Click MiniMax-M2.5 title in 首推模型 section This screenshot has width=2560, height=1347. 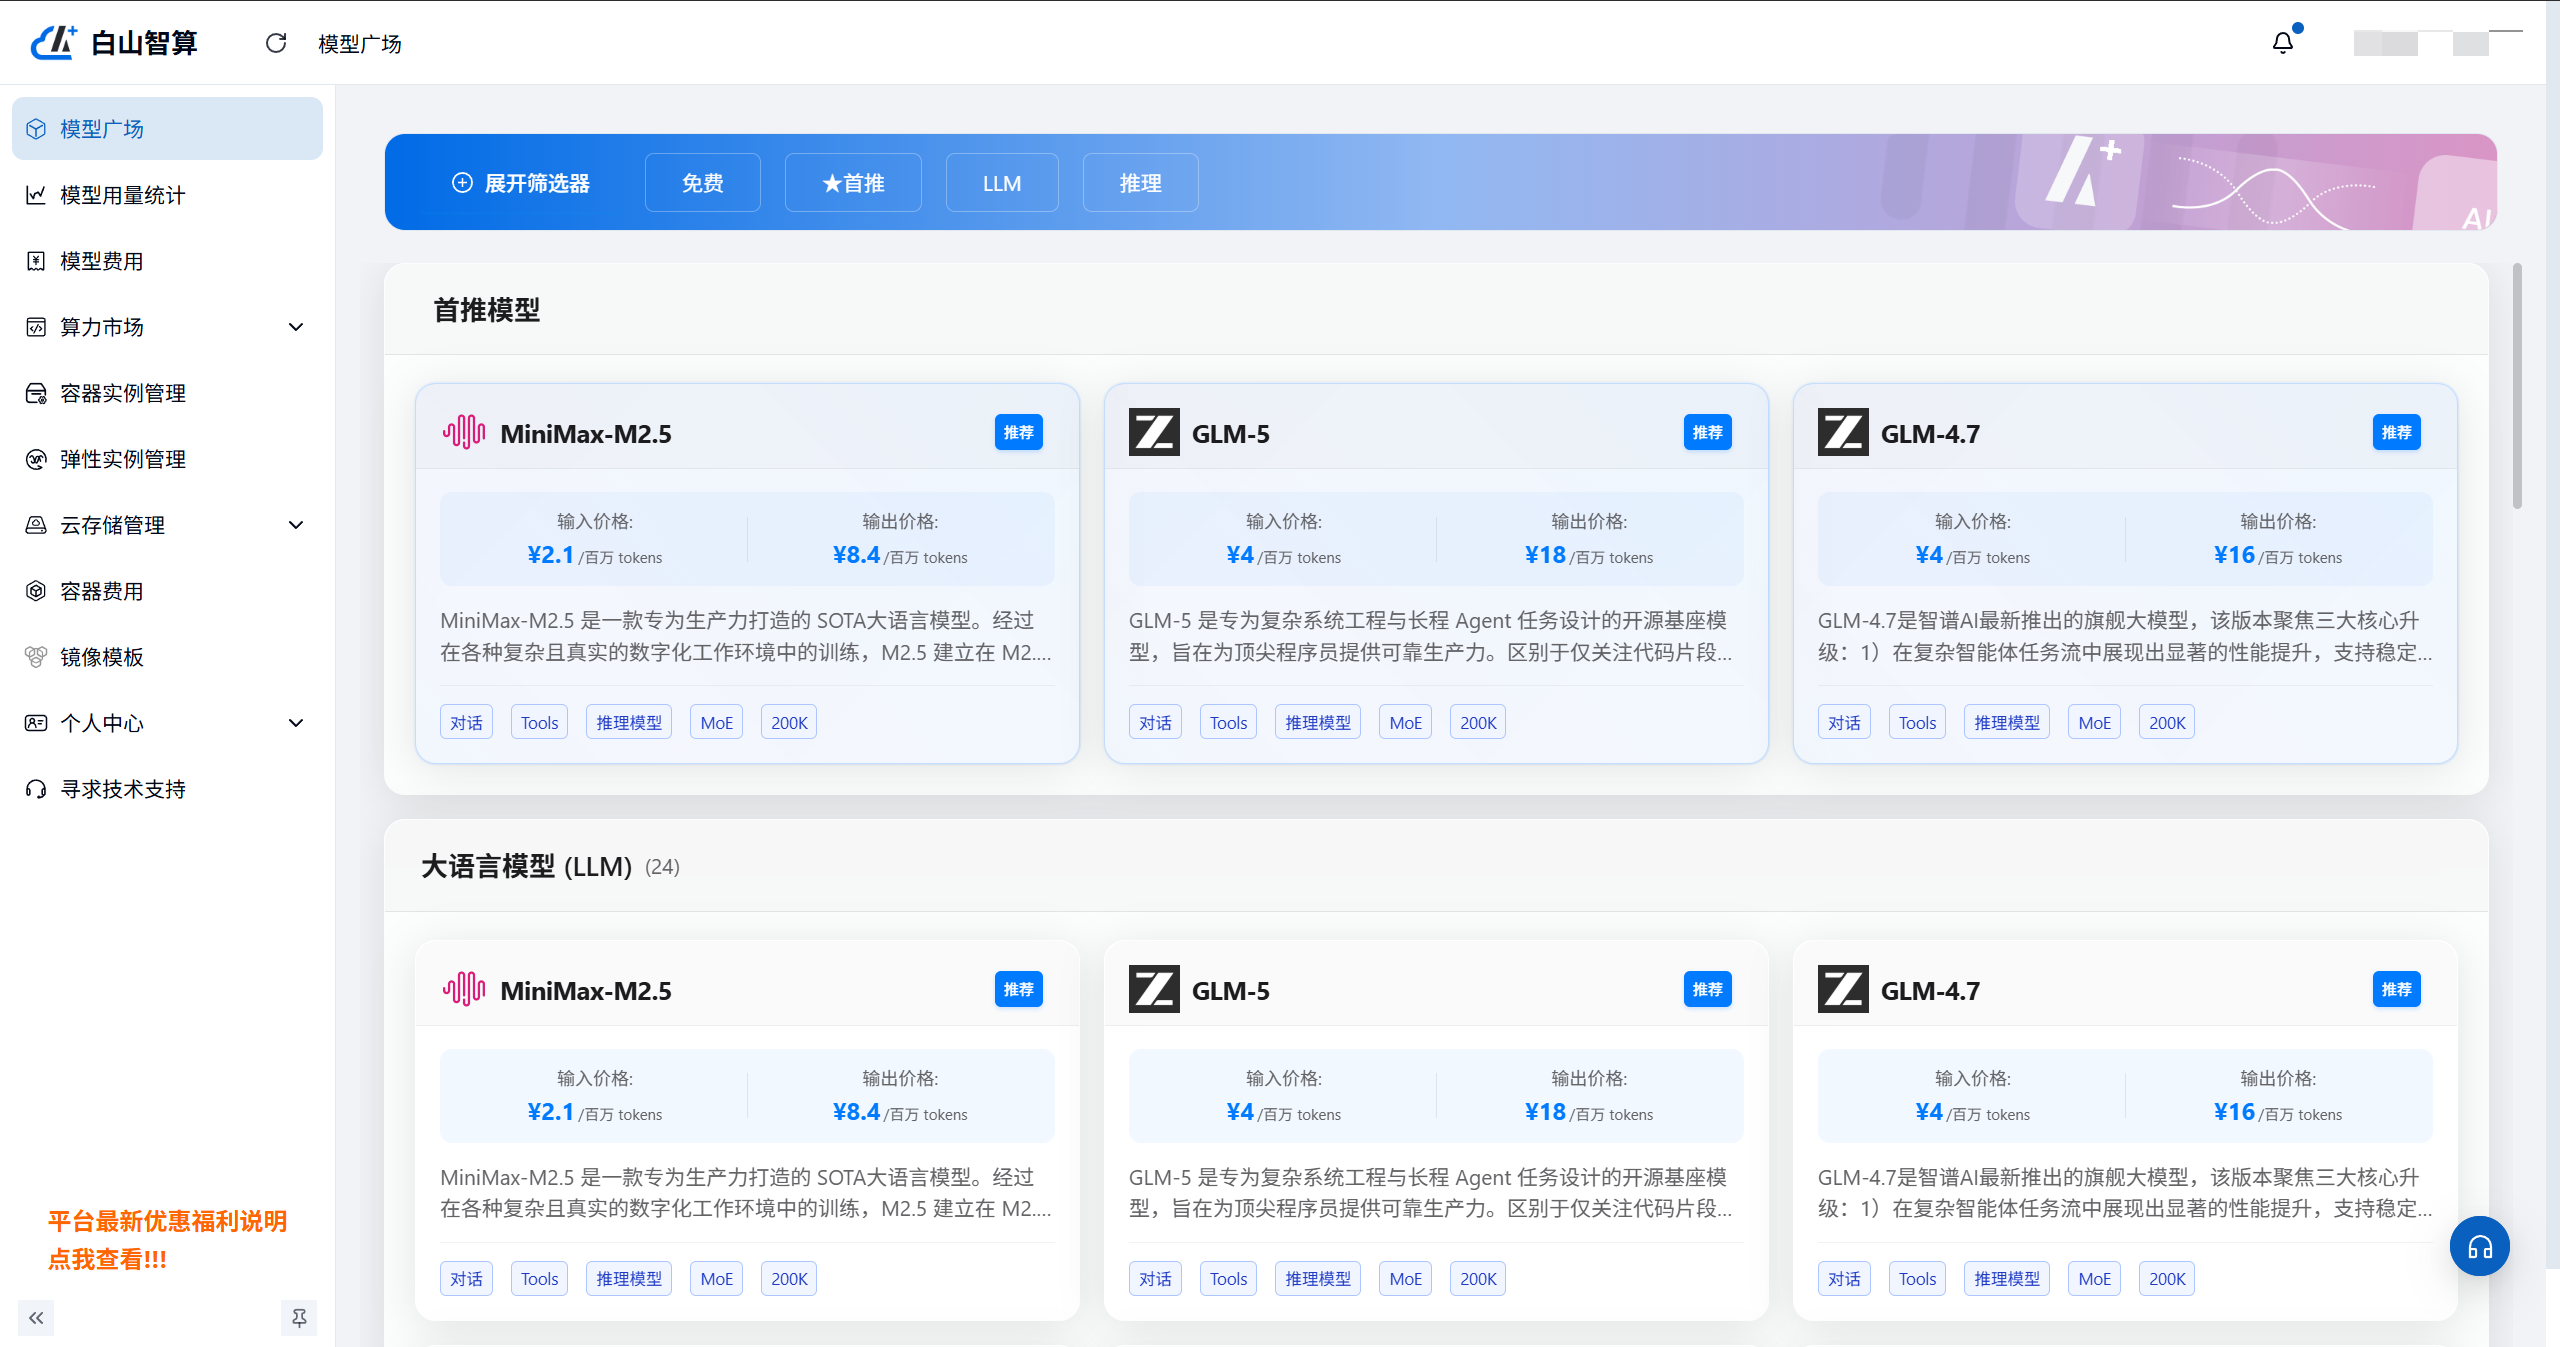586,434
